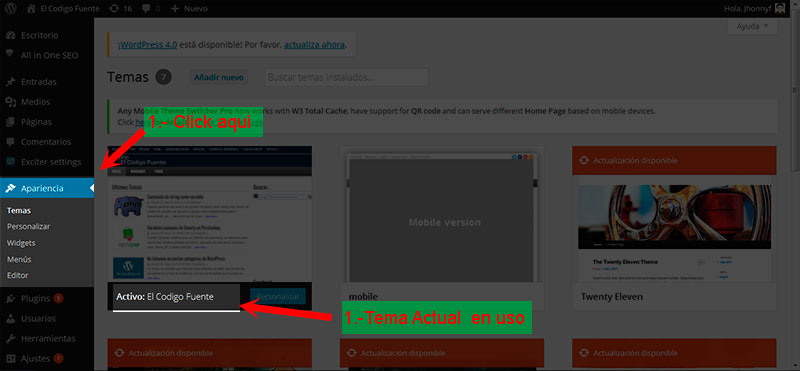Open the Hola, jhonnyf user menu

pyautogui.click(x=754, y=8)
